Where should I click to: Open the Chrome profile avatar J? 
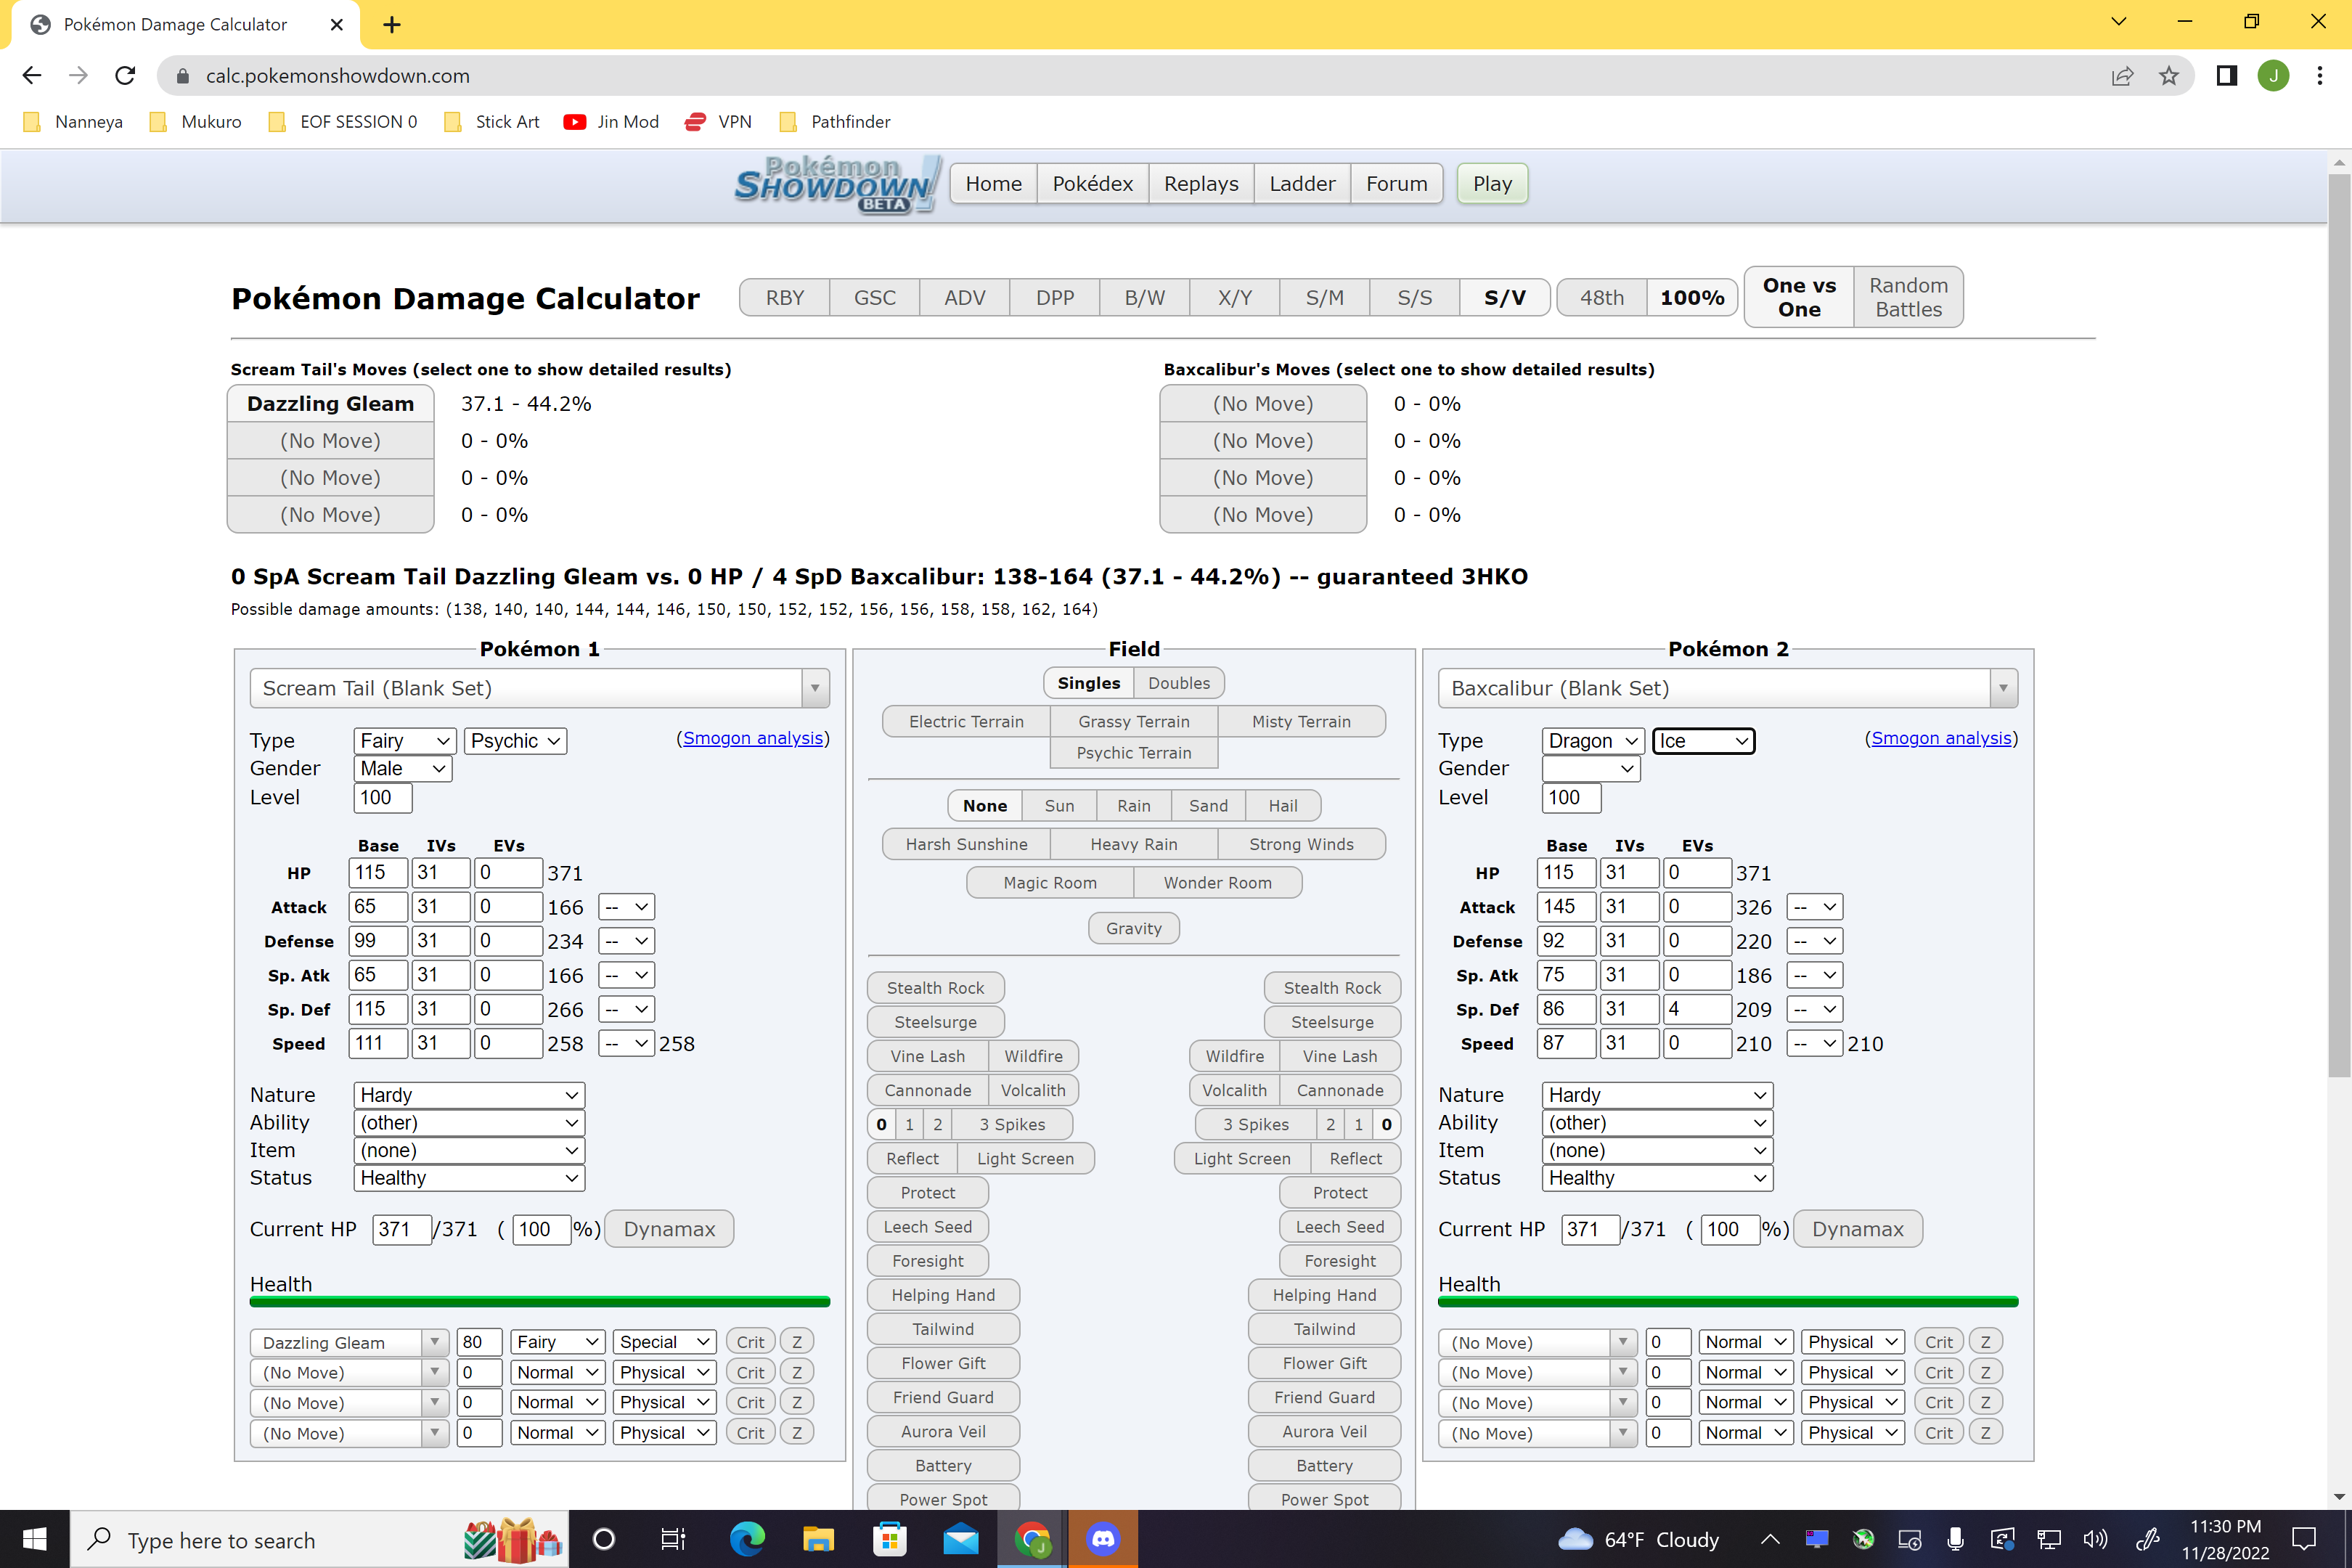(x=2273, y=76)
